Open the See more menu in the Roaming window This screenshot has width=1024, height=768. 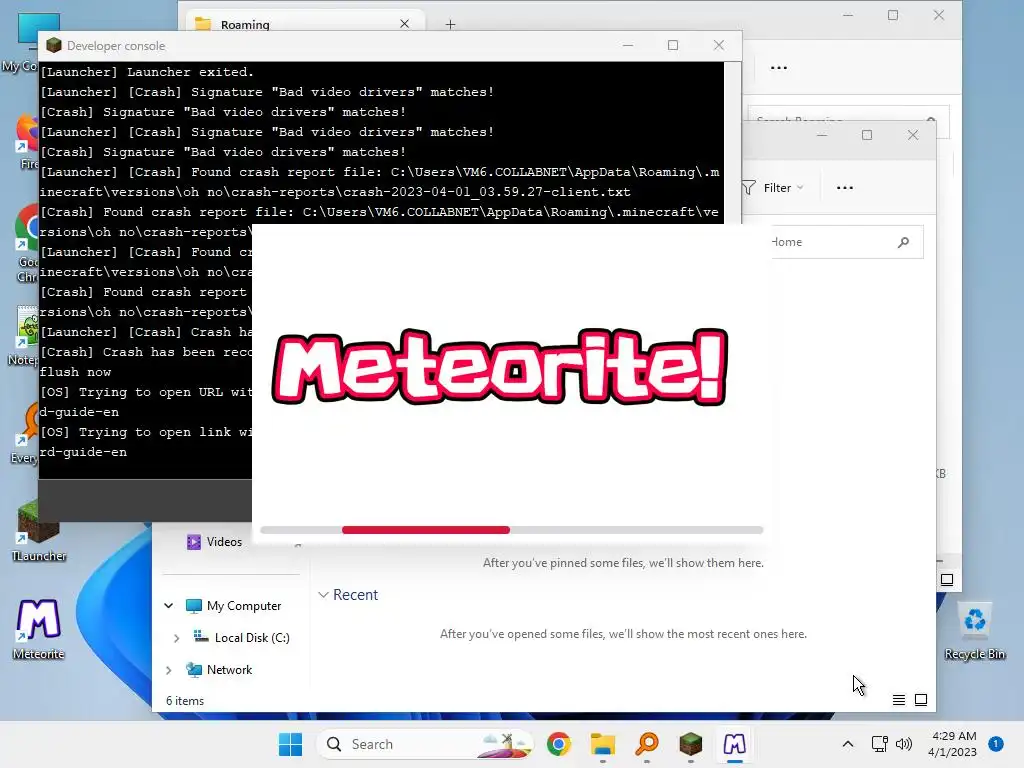pos(778,68)
